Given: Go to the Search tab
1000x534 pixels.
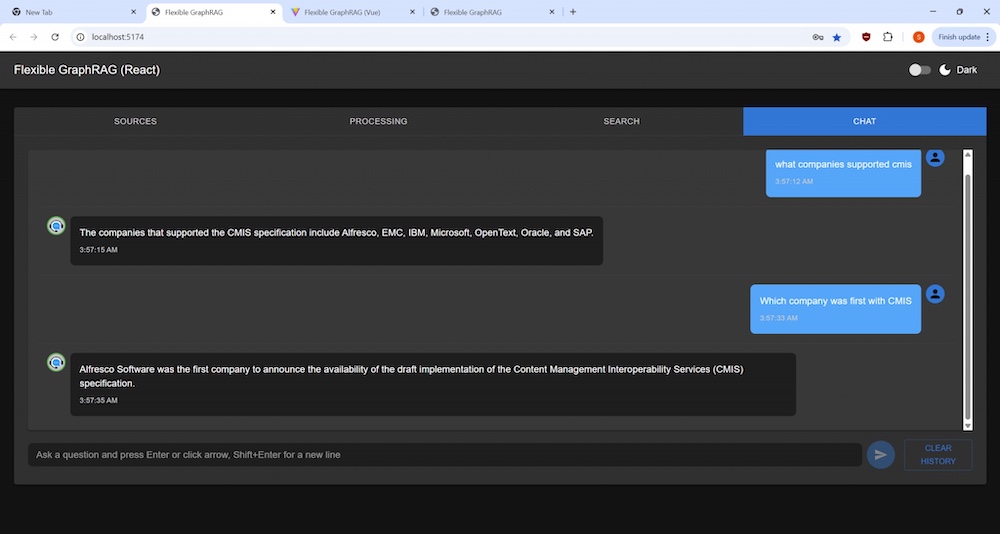Looking at the screenshot, I should (621, 121).
